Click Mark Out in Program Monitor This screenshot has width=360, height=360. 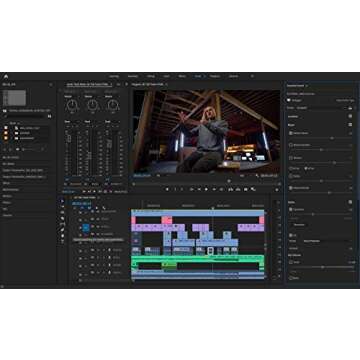[182, 189]
